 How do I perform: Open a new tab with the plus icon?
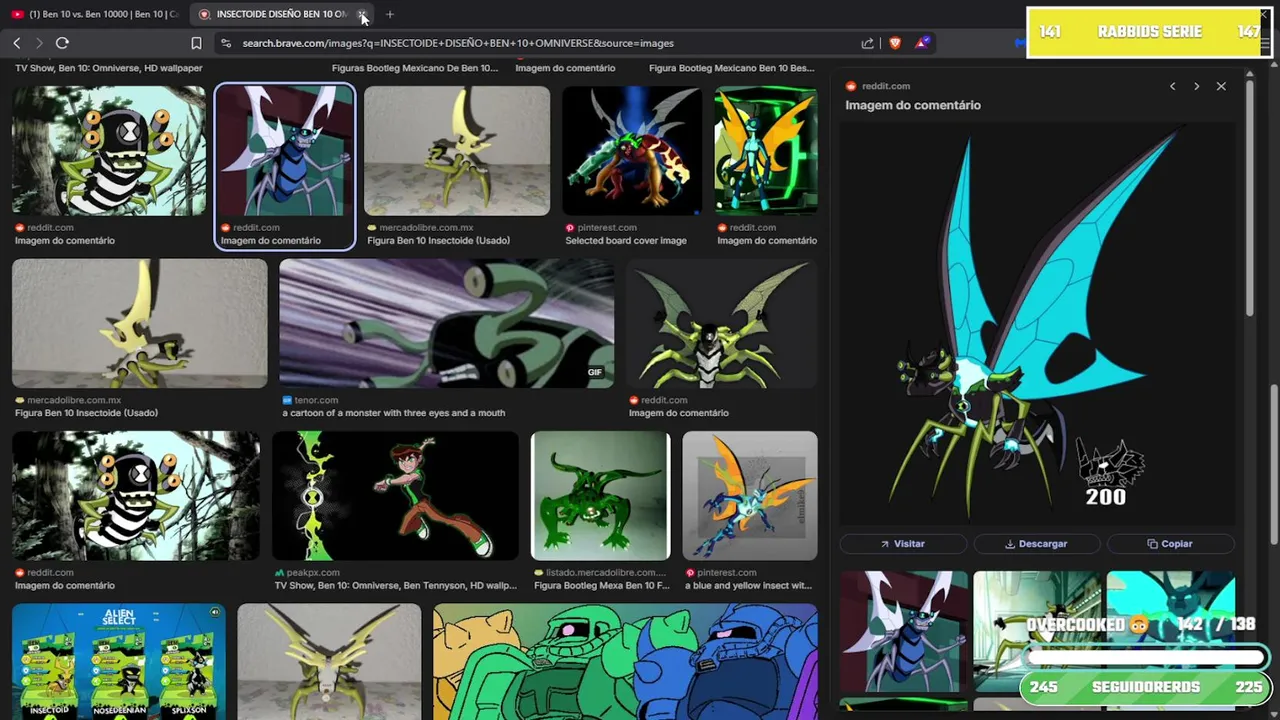[x=390, y=14]
